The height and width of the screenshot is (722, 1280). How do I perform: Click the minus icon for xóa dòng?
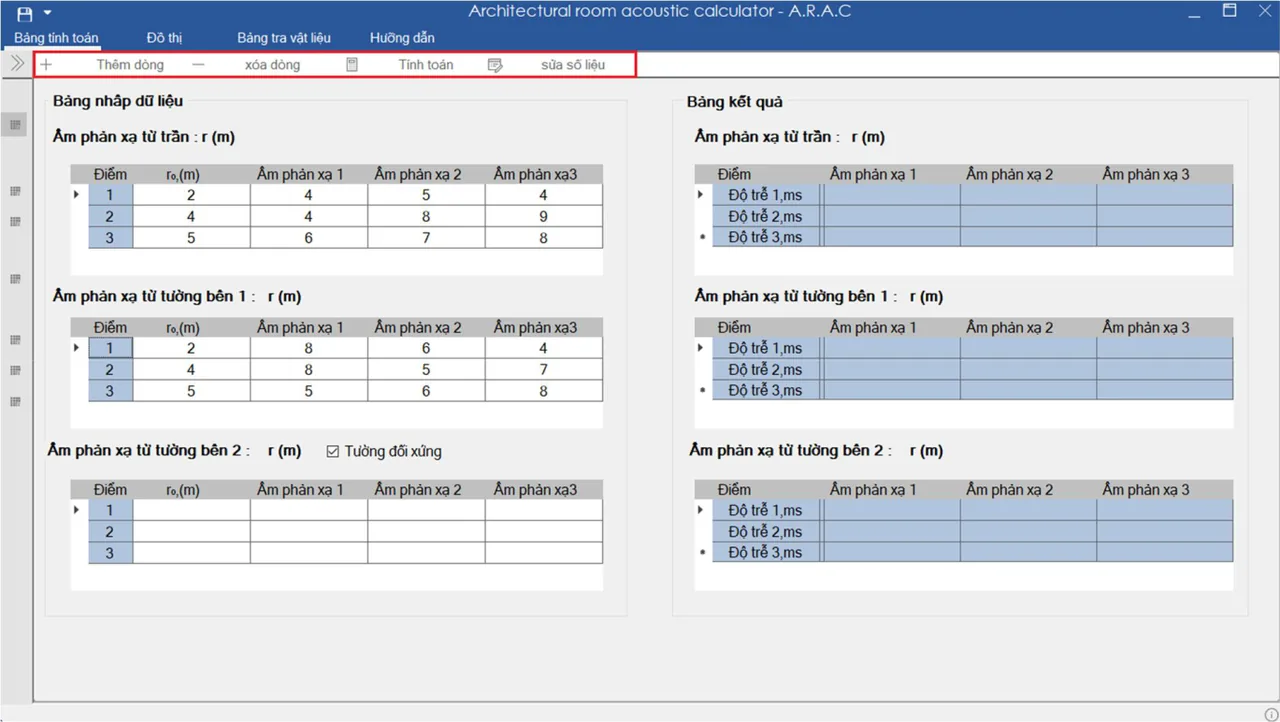[198, 64]
